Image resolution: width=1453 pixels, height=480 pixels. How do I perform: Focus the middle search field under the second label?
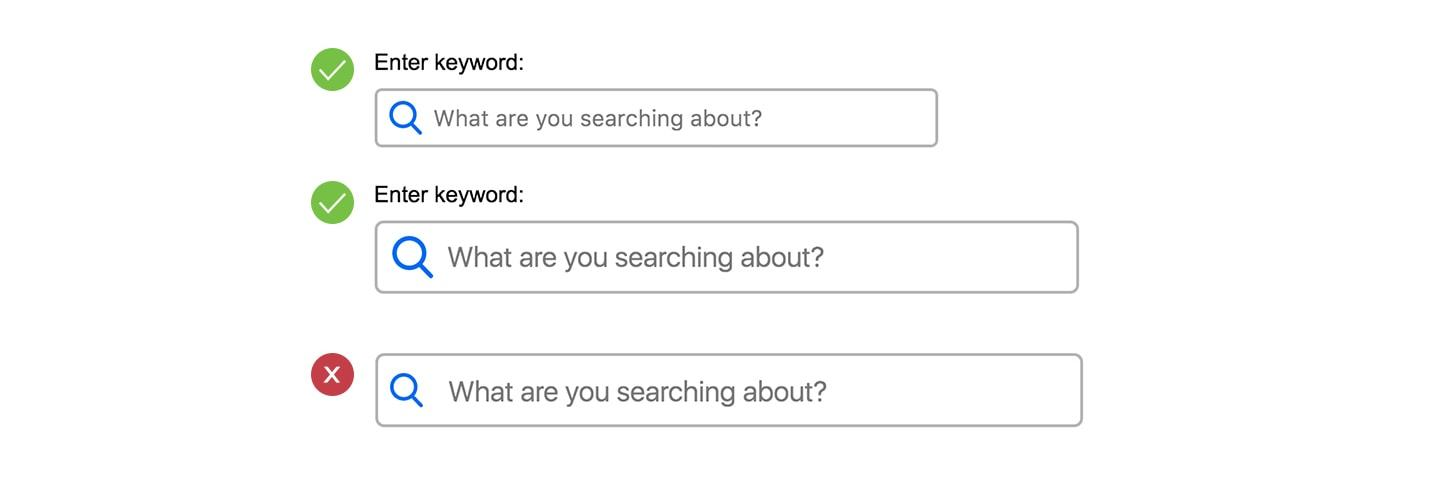726,257
